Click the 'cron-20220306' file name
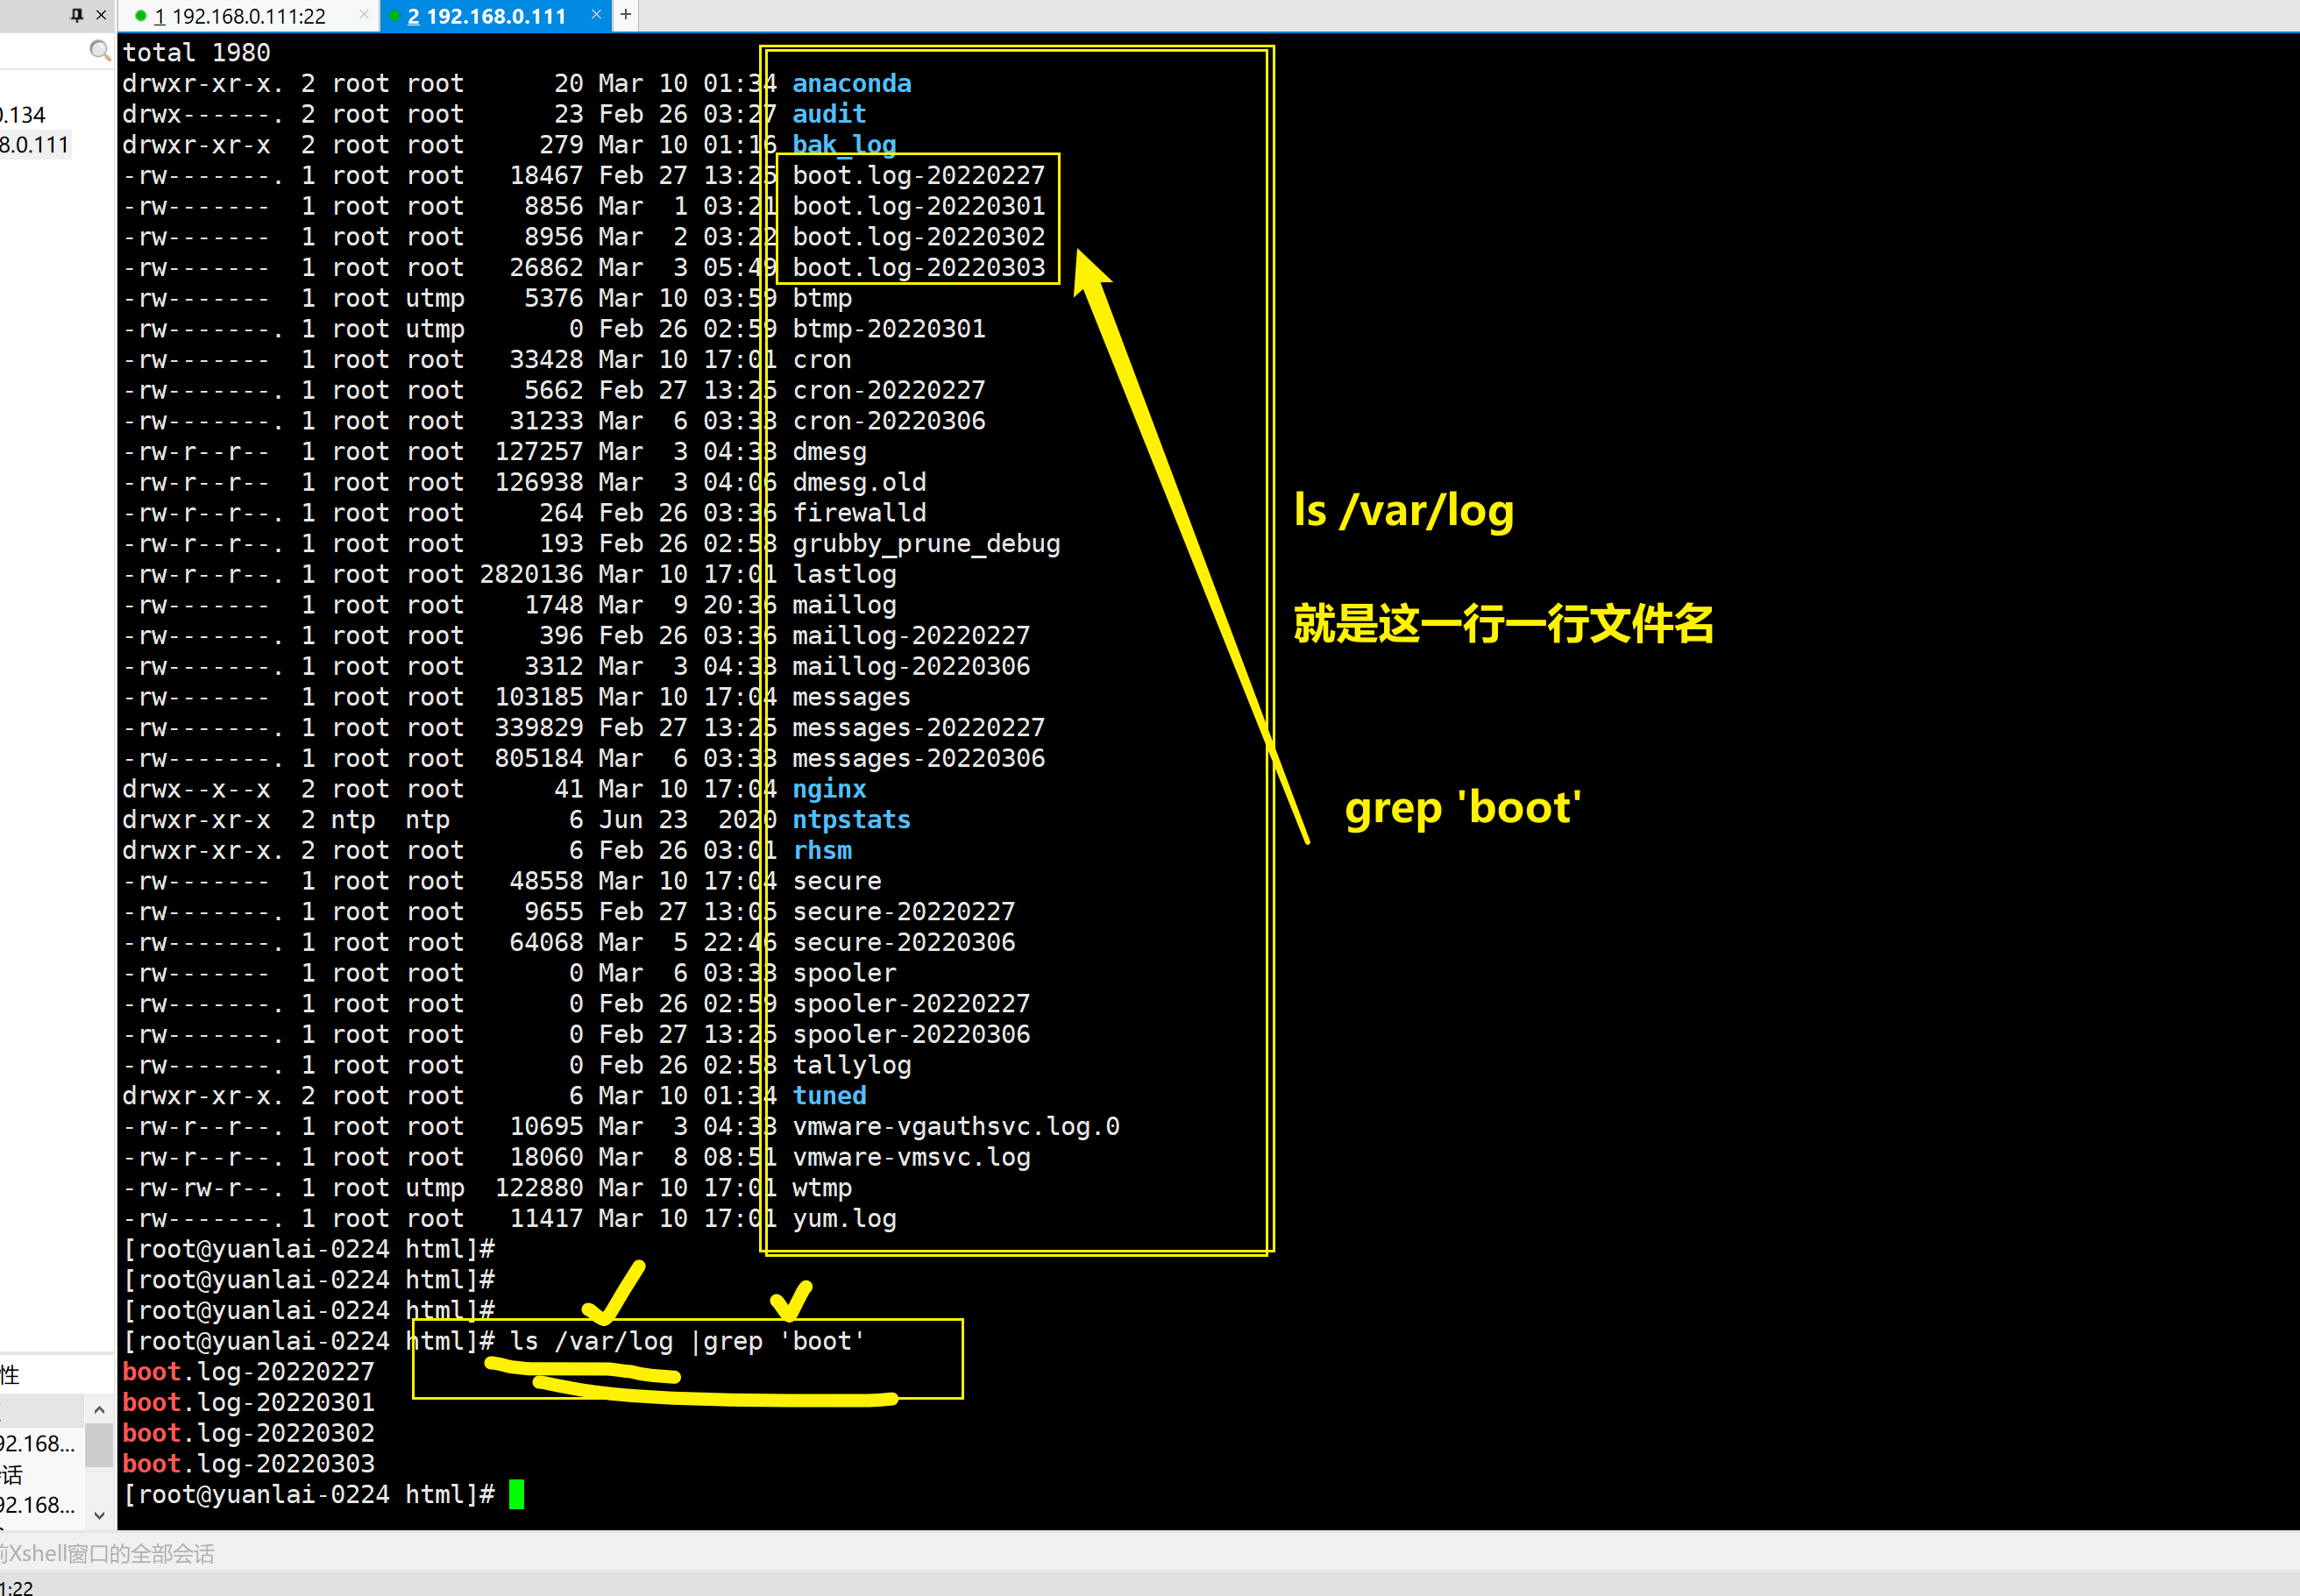 889,421
